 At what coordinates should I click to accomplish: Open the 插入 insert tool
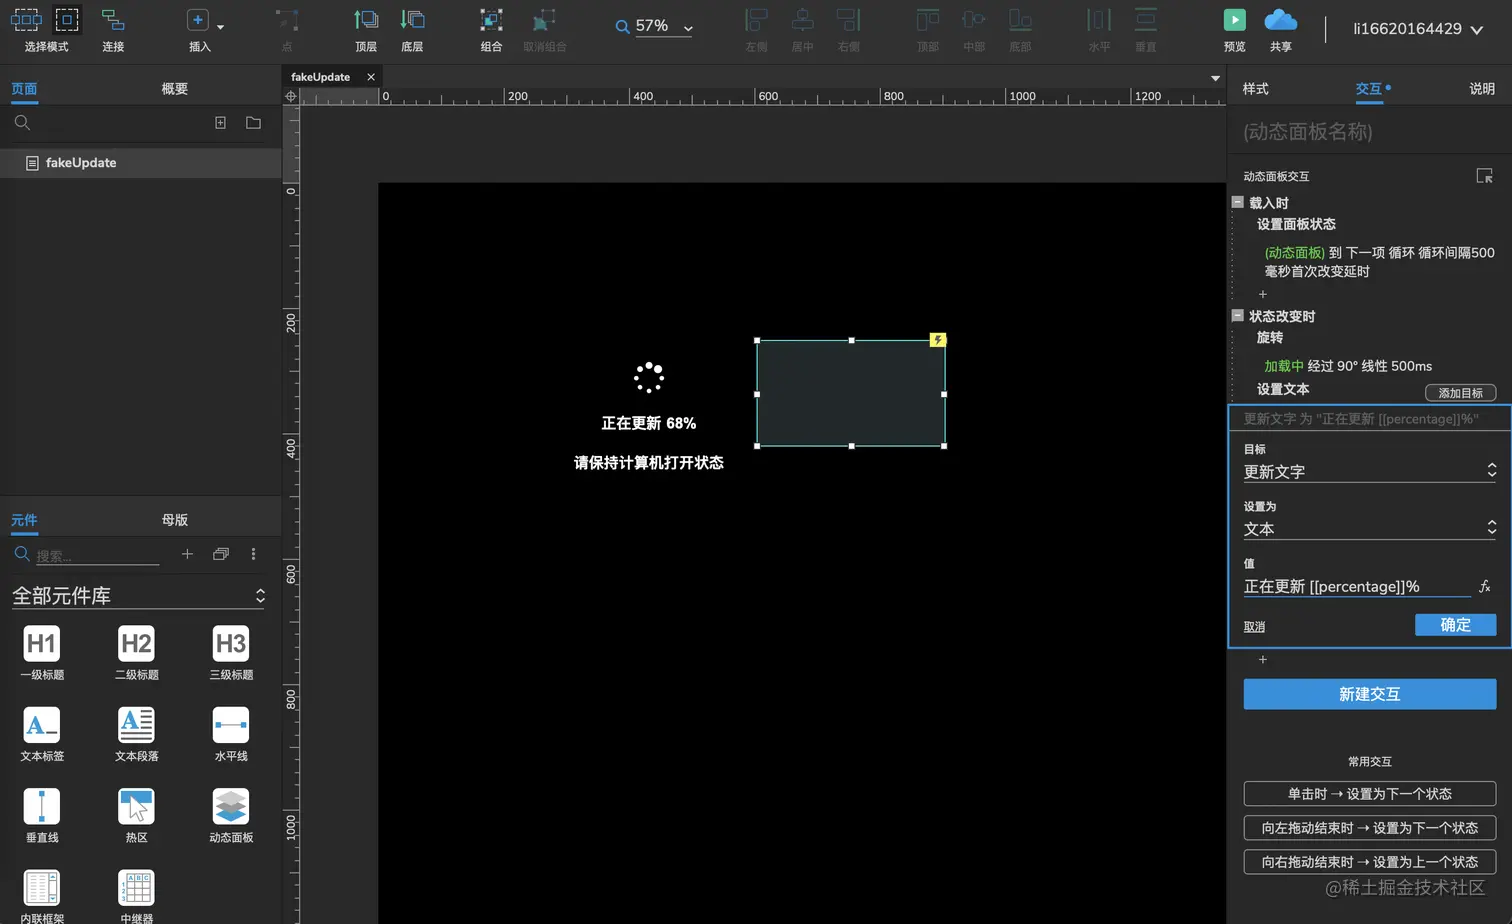pyautogui.click(x=199, y=30)
